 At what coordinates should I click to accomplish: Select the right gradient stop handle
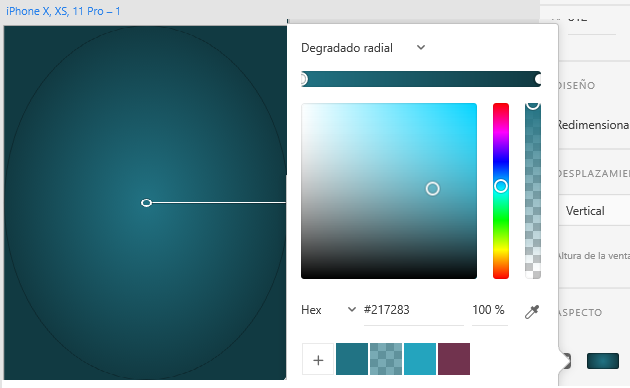(538, 79)
